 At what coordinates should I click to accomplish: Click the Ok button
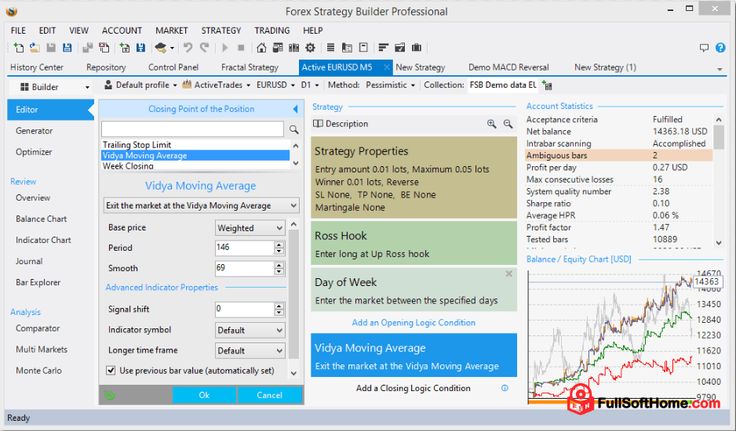click(x=204, y=395)
